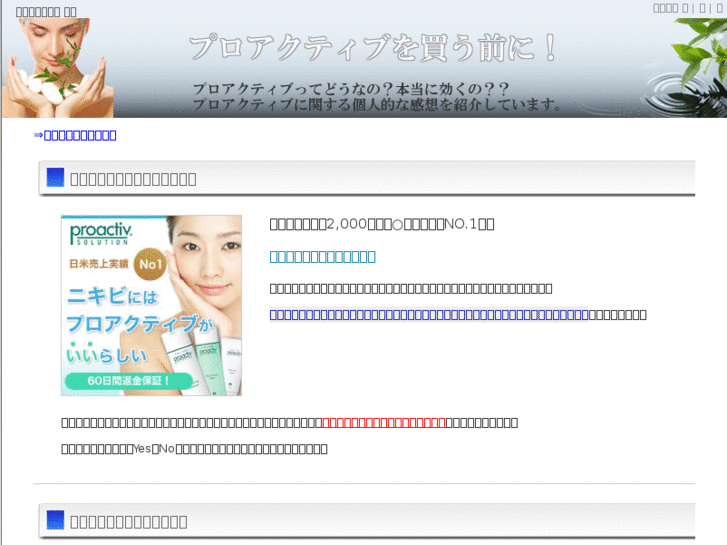Click the blue arrow link below the header banner

tap(75, 135)
